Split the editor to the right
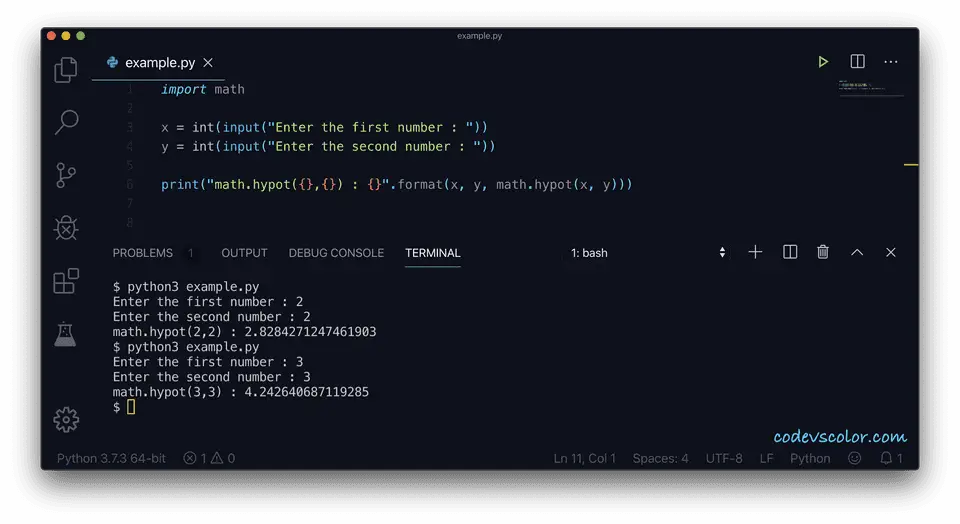This screenshot has width=960, height=524. coord(857,61)
